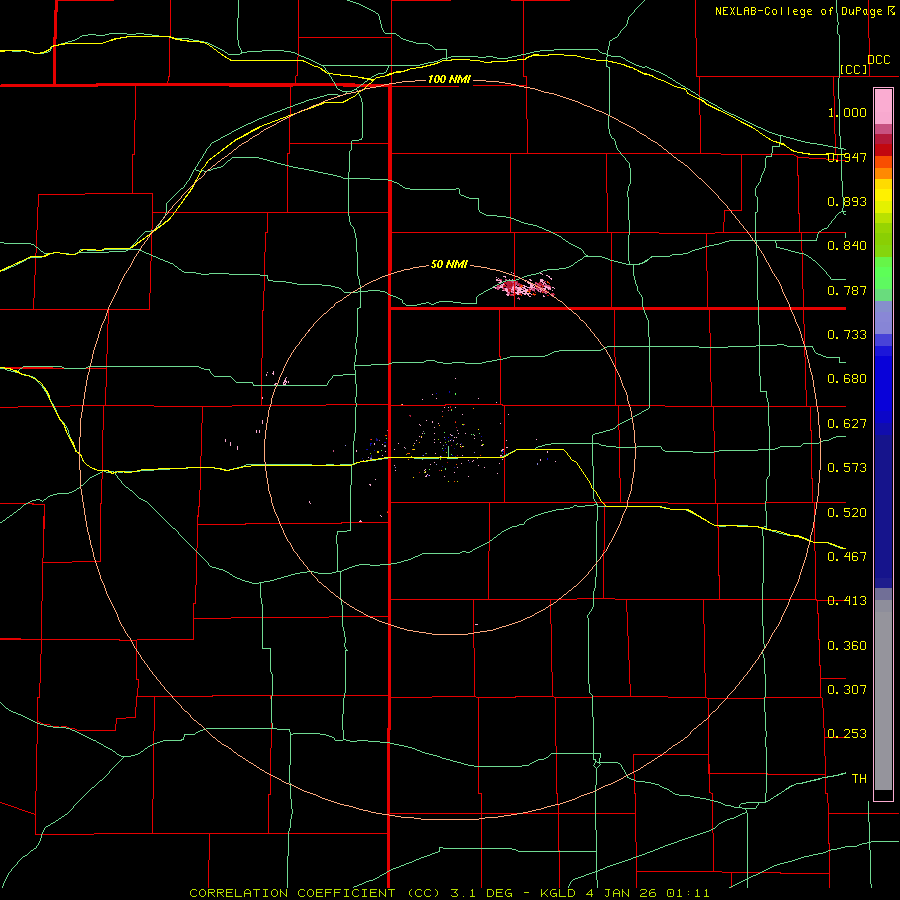Click the Correlation Coefficient caption at bottom

pyautogui.click(x=449, y=893)
